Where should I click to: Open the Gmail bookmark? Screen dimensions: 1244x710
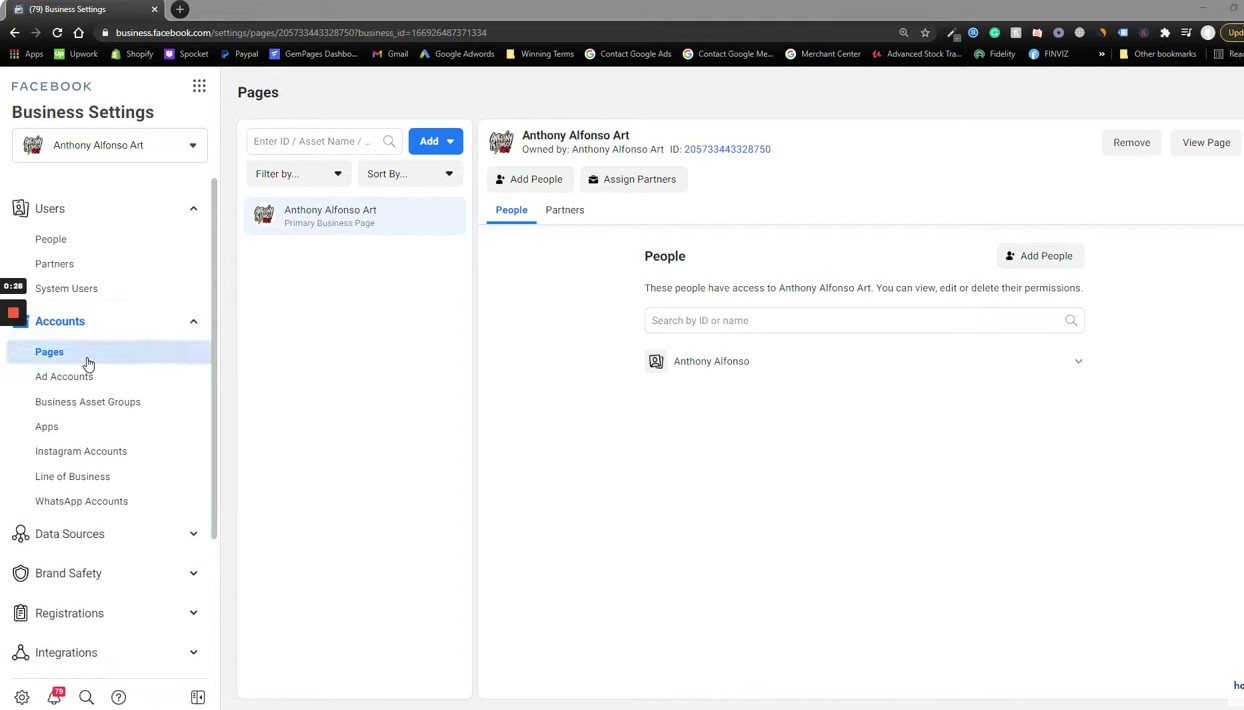[x=390, y=54]
